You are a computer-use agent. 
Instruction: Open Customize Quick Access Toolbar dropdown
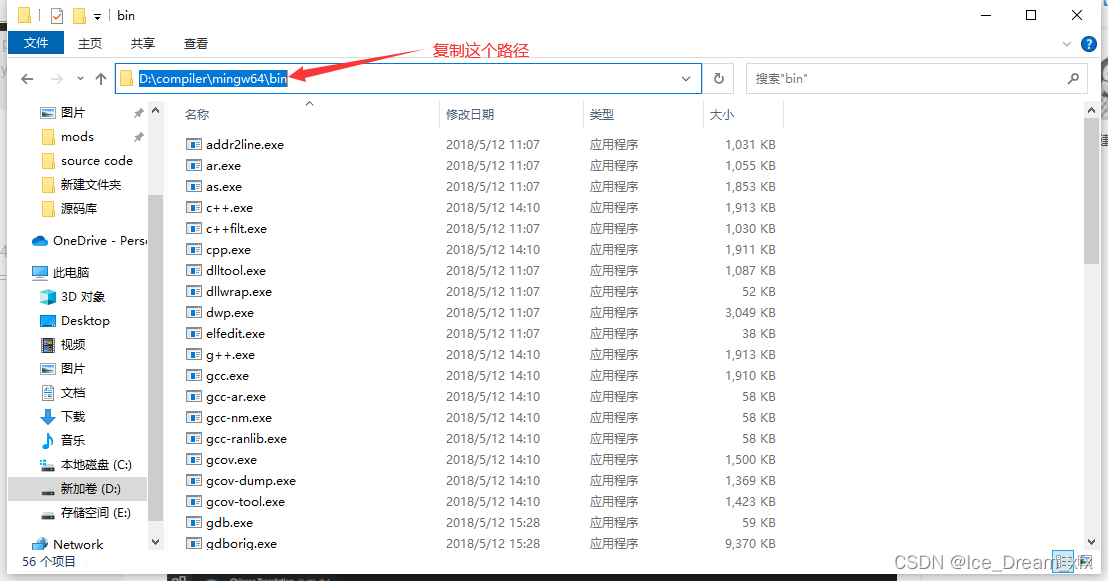click(x=98, y=16)
